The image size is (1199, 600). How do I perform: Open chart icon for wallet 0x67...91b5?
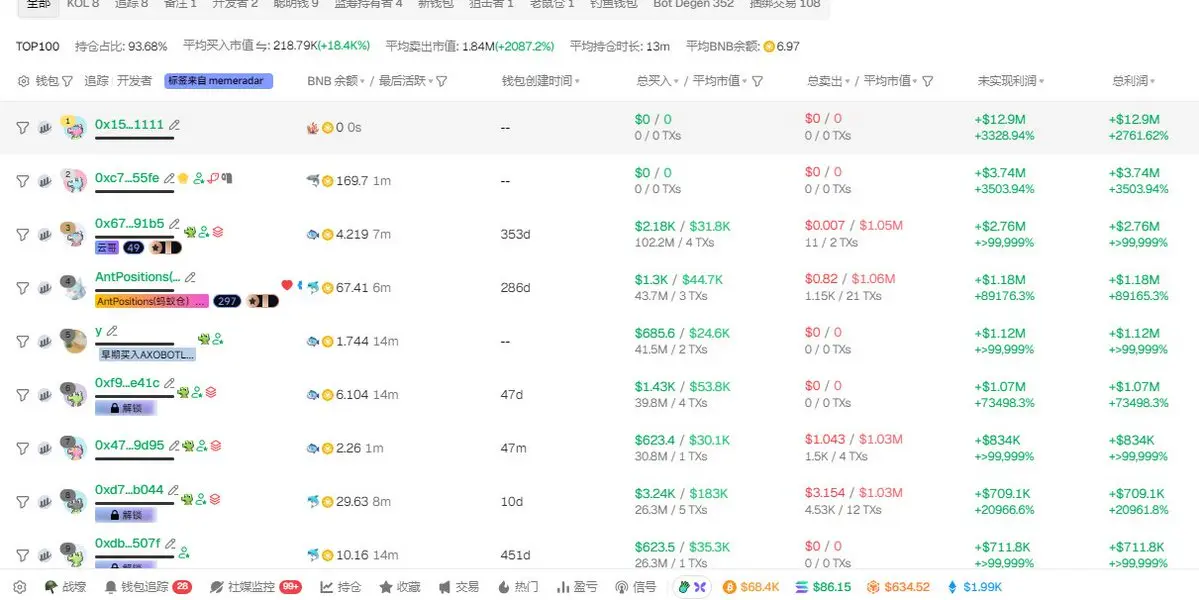point(45,235)
